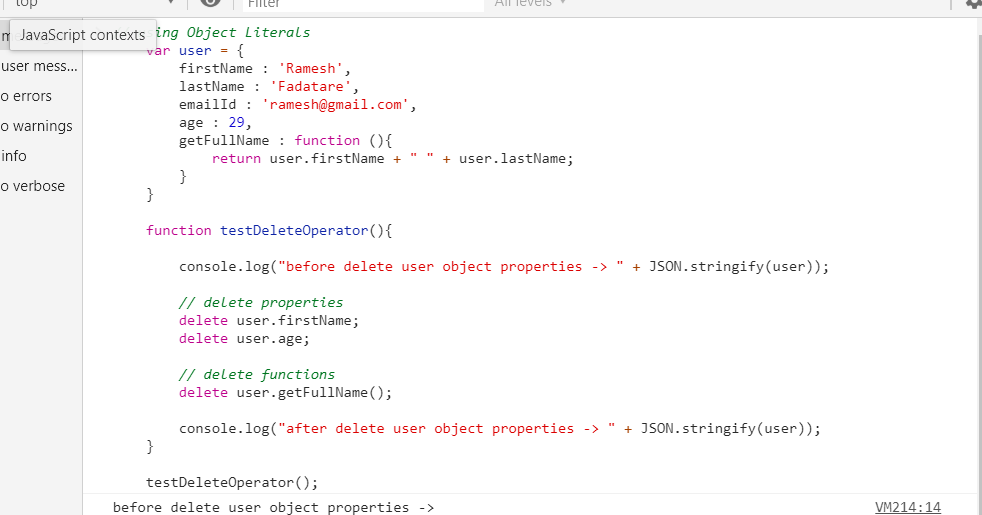The width and height of the screenshot is (982, 515).
Task: Select the 'verbose' sidebar filter
Action: click(x=41, y=186)
